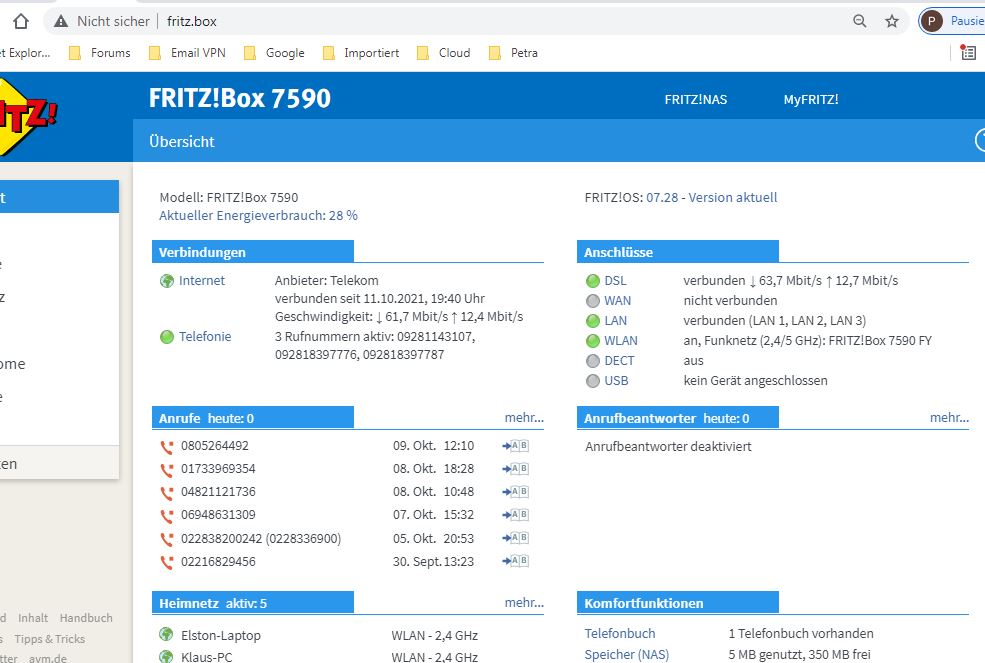Add 0805264492 to phonebook via its icon
The width and height of the screenshot is (985, 663).
click(515, 446)
